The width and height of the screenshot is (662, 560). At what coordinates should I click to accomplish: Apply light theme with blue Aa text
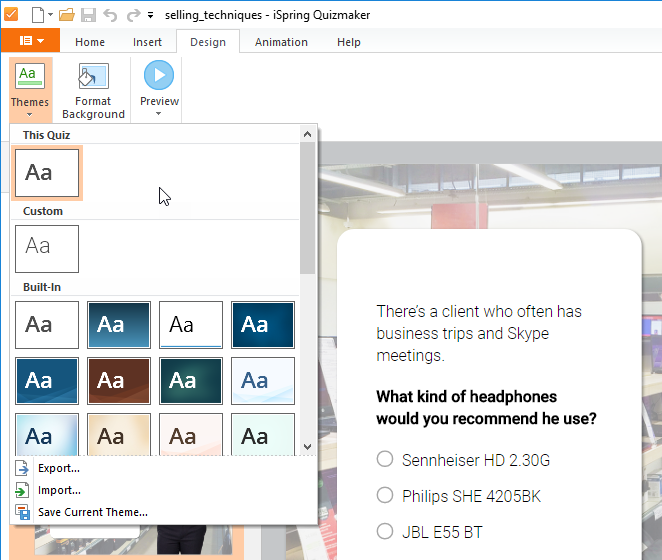pos(263,381)
